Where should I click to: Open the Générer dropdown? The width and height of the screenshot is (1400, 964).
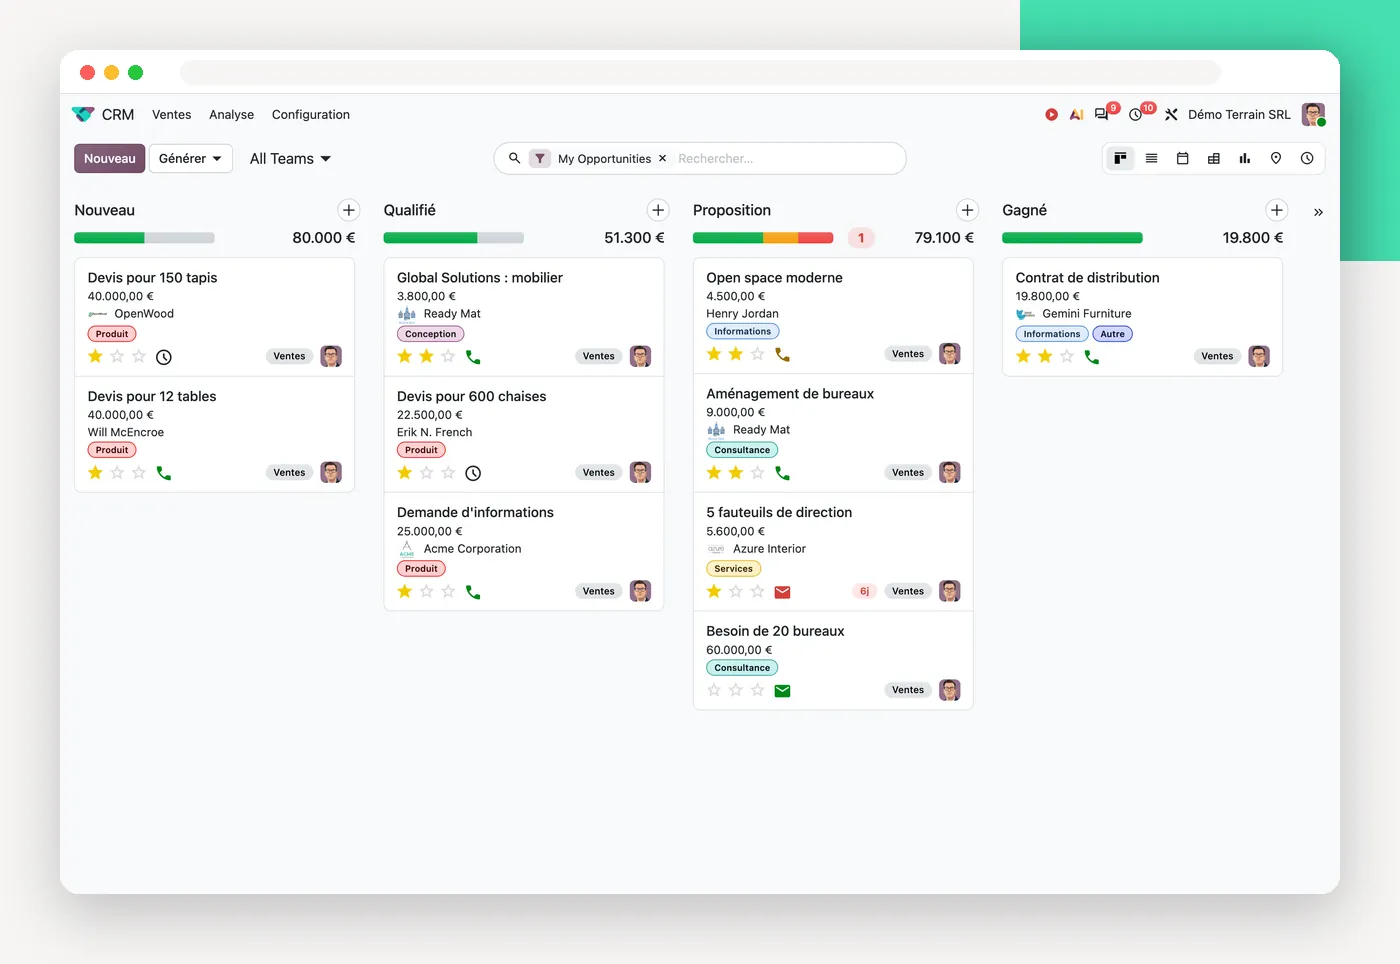tap(191, 159)
